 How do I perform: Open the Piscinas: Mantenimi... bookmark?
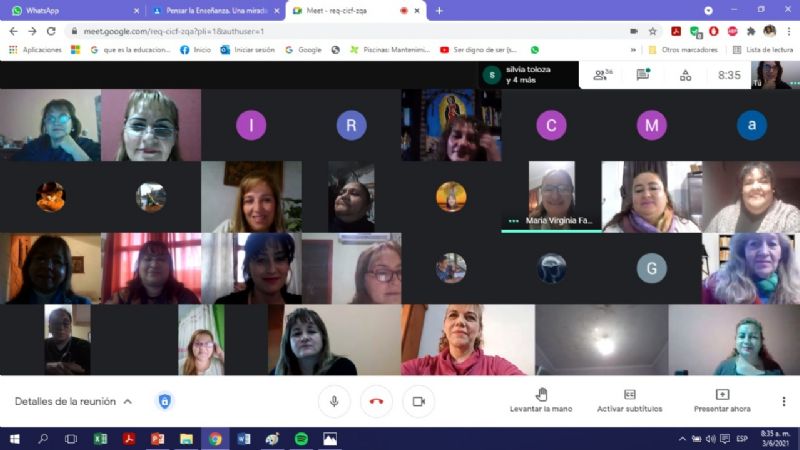[x=390, y=49]
